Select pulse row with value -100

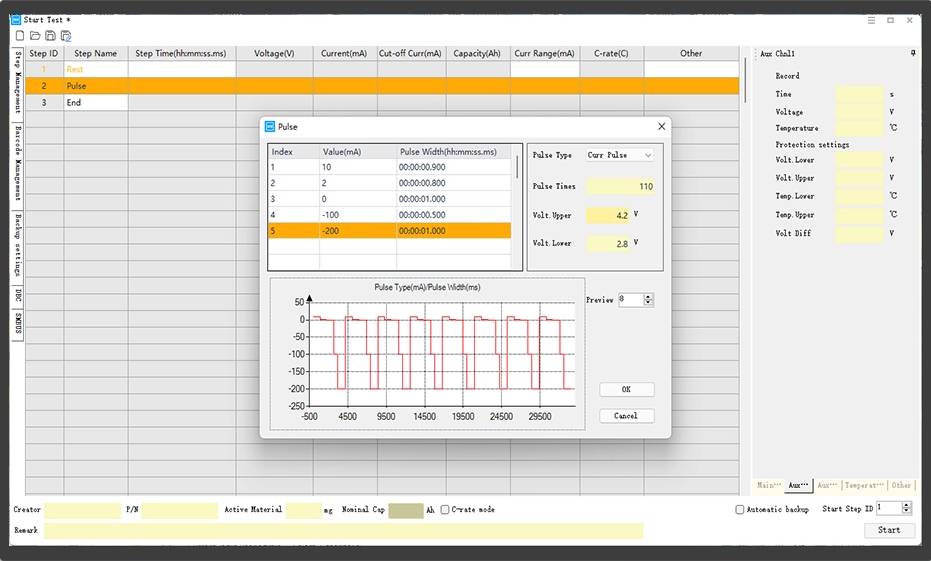click(x=390, y=215)
